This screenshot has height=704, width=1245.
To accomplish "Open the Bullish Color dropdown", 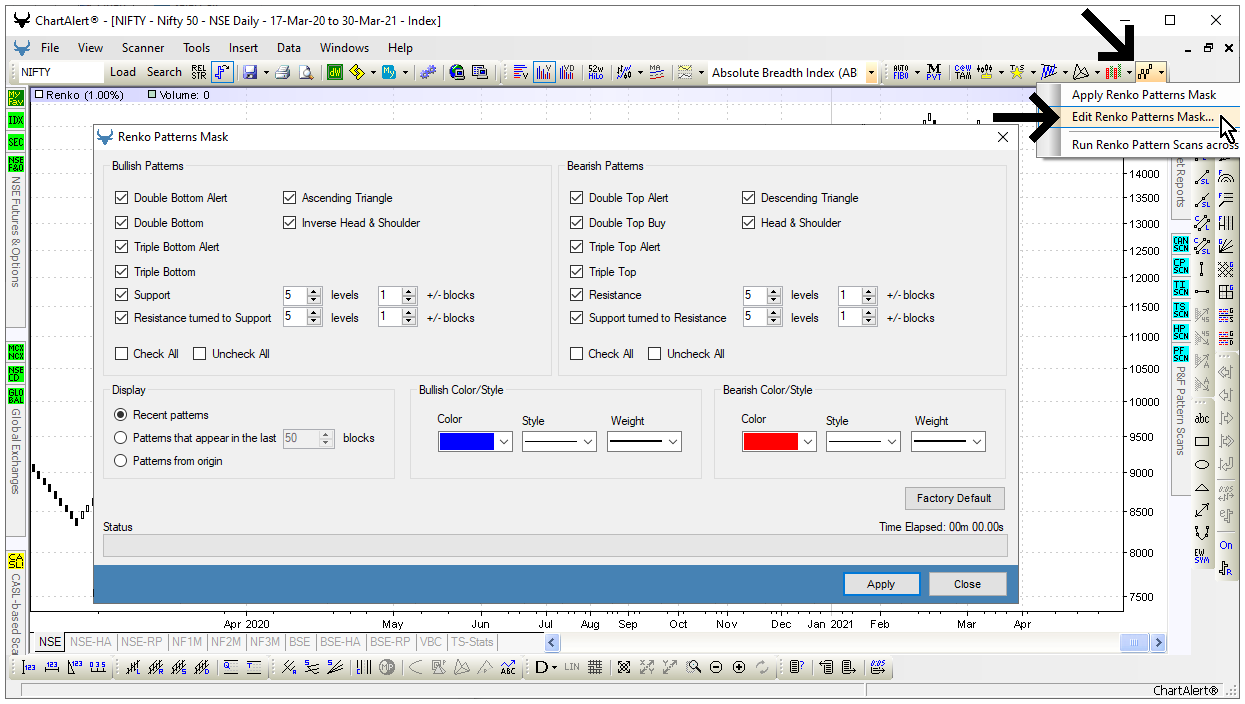I will click(504, 441).
